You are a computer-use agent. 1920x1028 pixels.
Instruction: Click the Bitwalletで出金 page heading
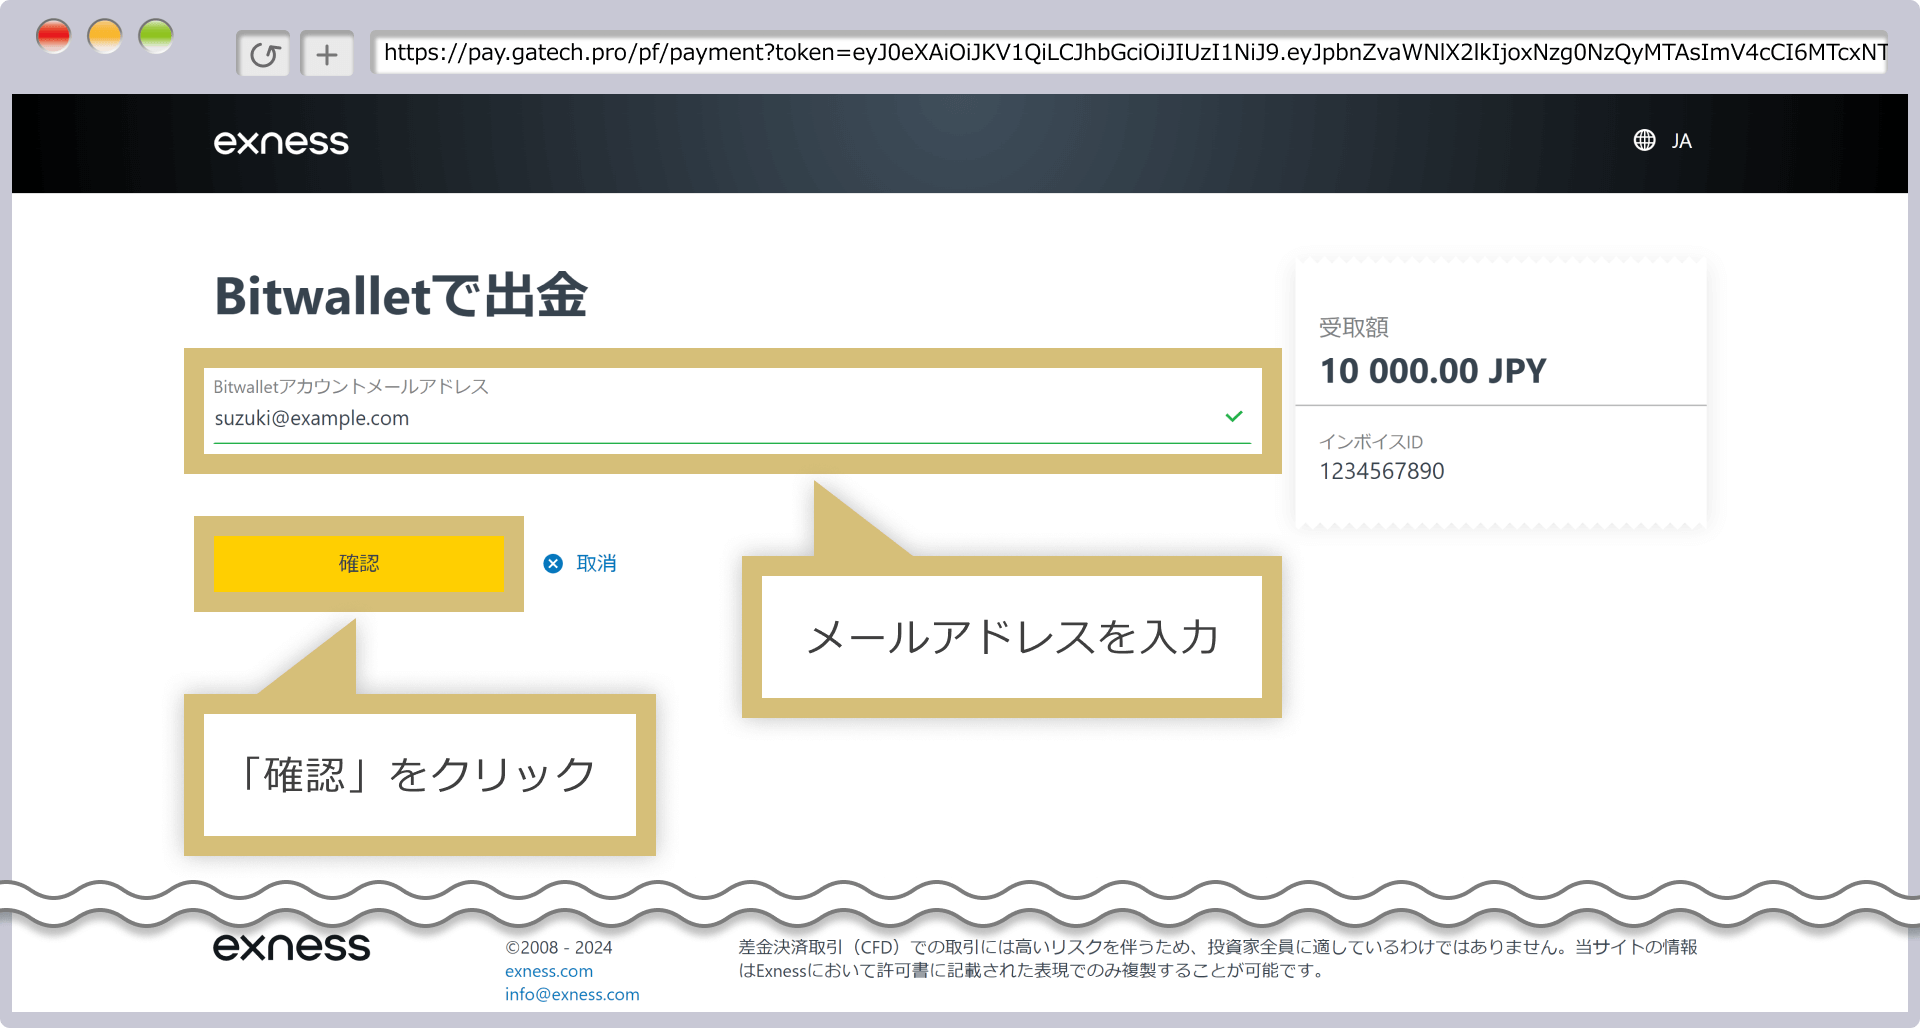pyautogui.click(x=401, y=296)
